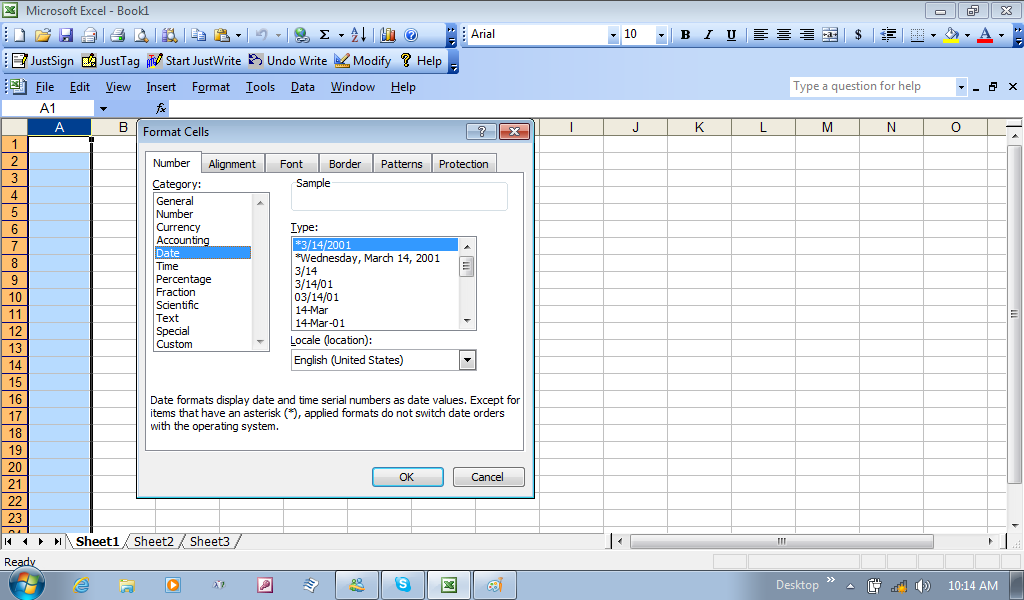Switch to the Alignment tab
Viewport: 1024px width, 600px height.
click(232, 164)
